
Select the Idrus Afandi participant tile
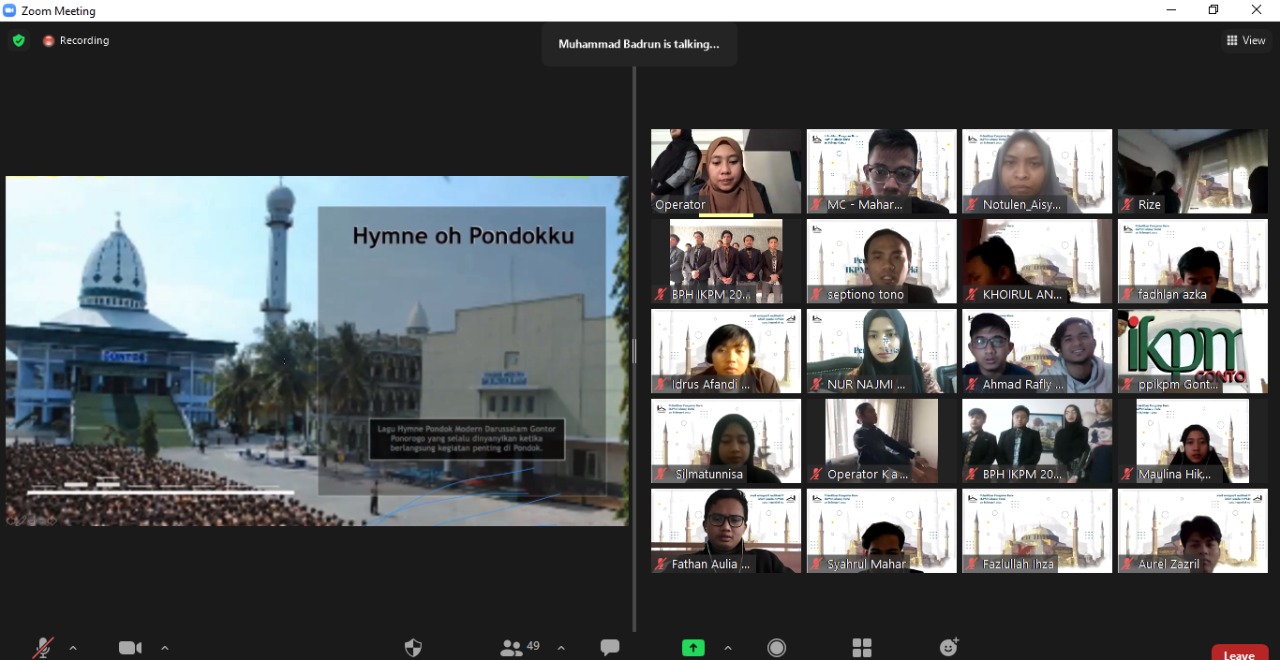[x=726, y=351]
